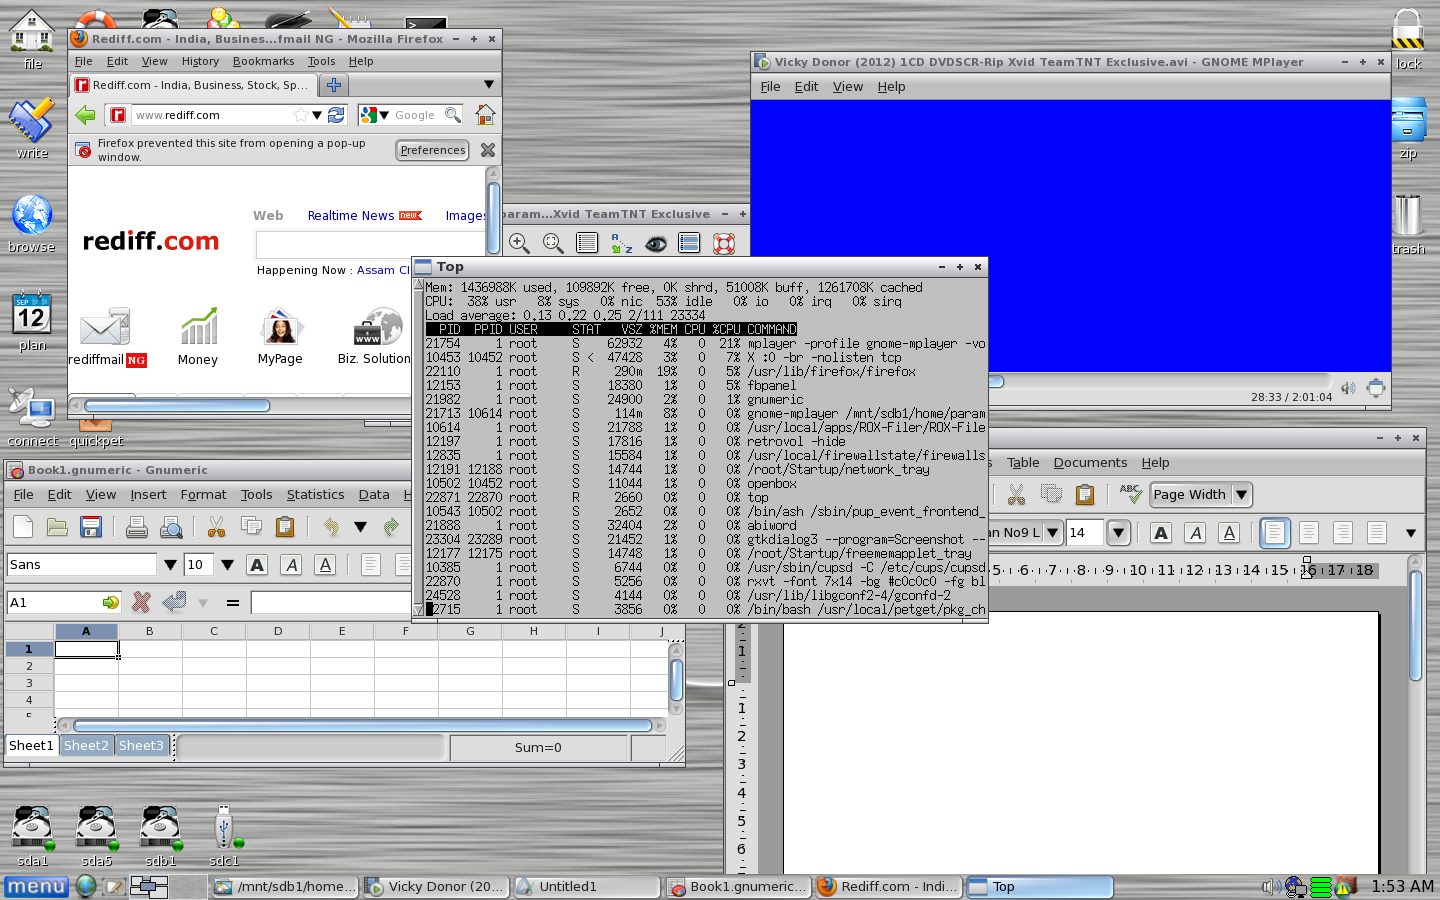Image resolution: width=1440 pixels, height=900 pixels.
Task: Click Gnumeric paste clipboard icon
Action: click(x=285, y=527)
